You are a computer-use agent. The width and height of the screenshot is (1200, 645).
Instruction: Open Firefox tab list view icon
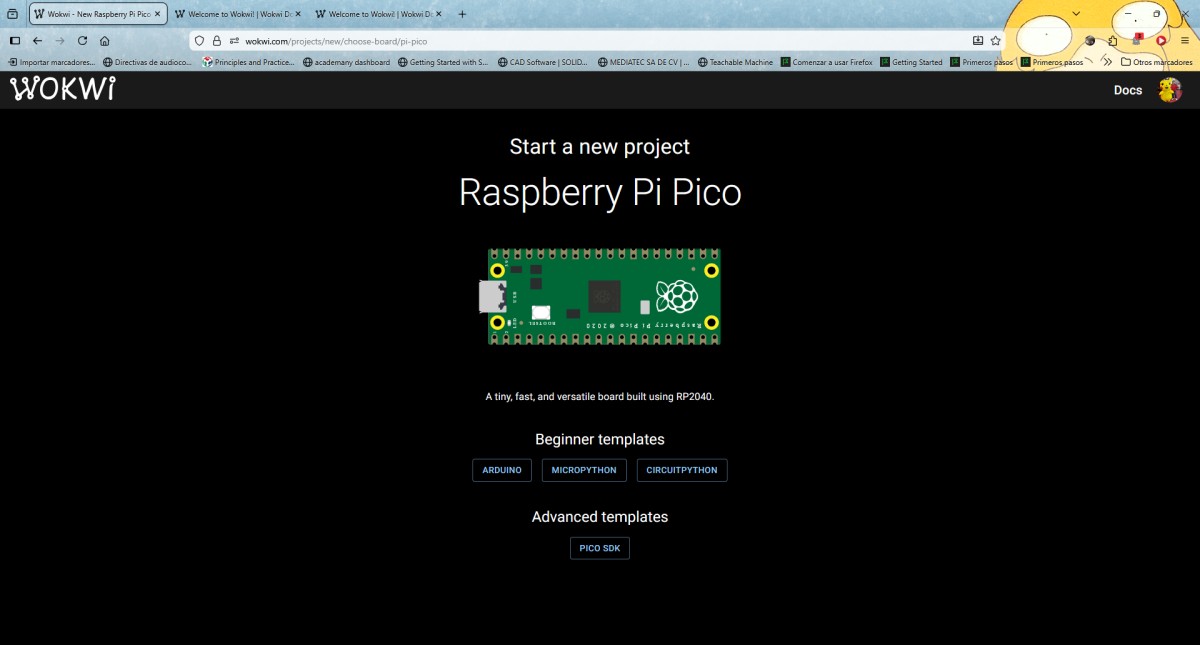tap(12, 14)
